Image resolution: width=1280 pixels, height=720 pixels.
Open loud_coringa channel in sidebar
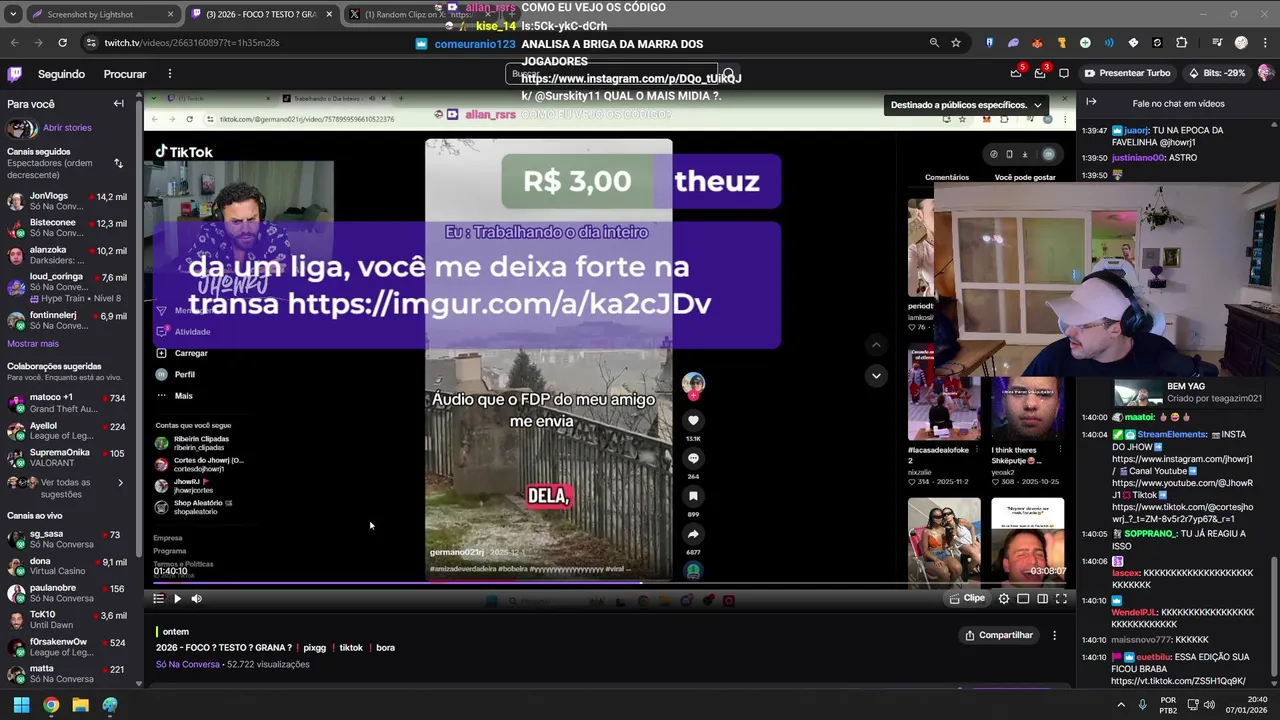tap(68, 287)
